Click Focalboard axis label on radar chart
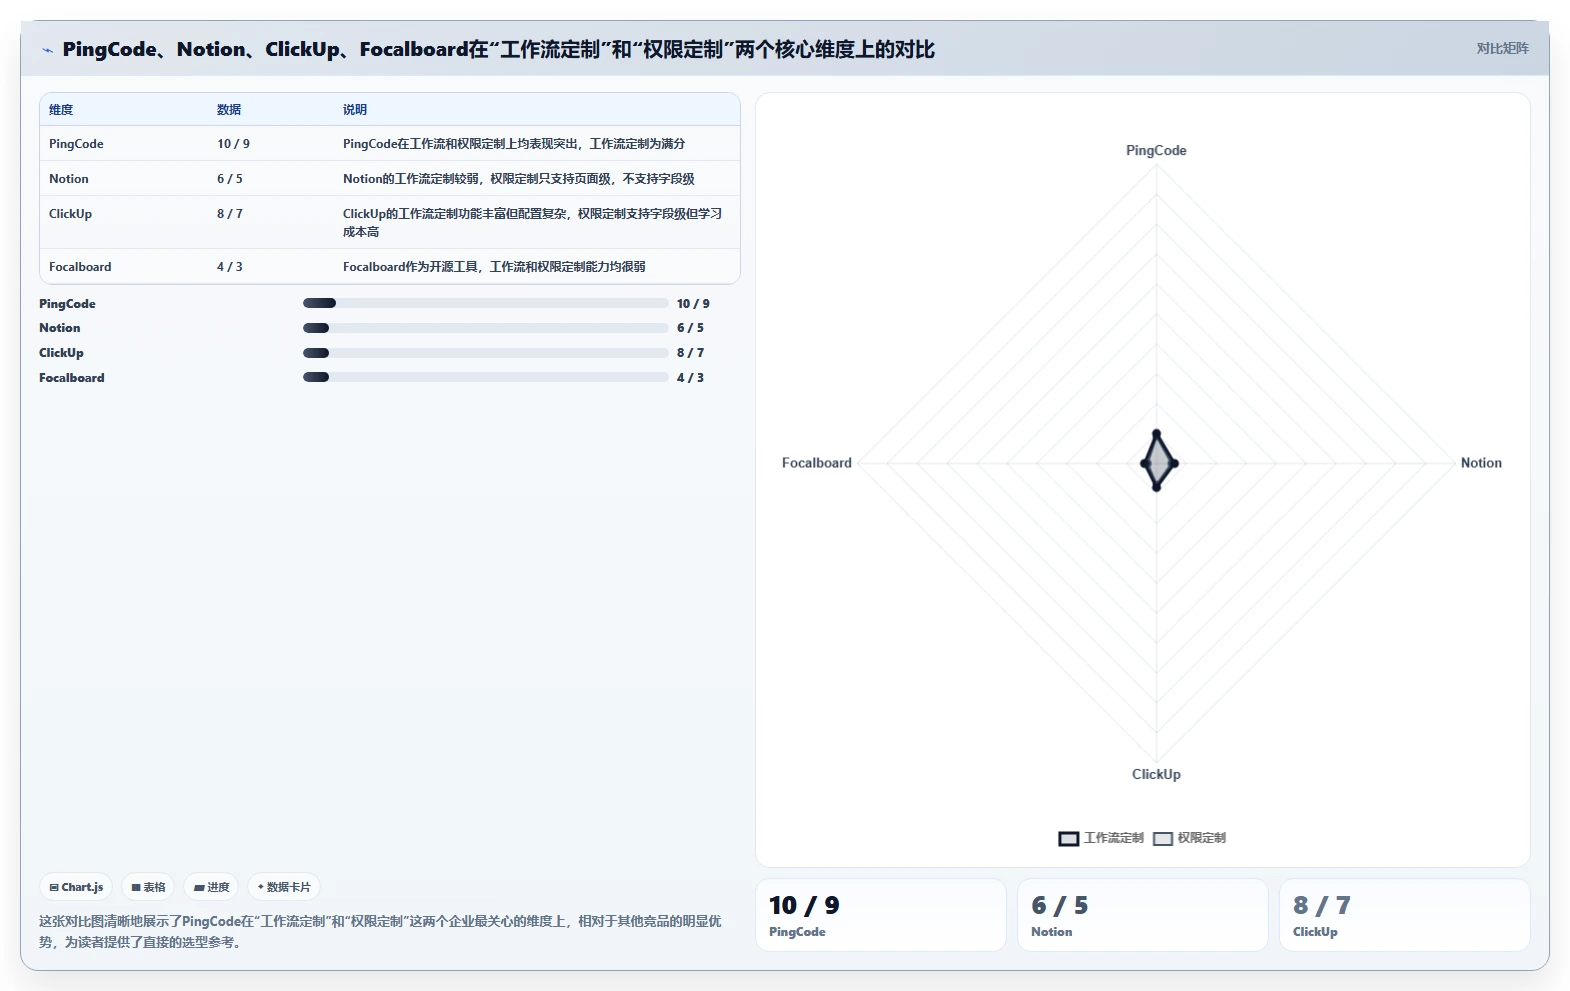 (816, 463)
